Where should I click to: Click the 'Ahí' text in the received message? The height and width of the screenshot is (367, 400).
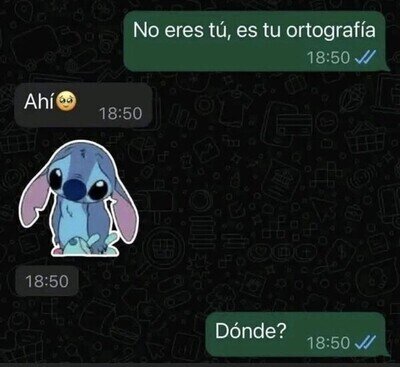coord(39,101)
